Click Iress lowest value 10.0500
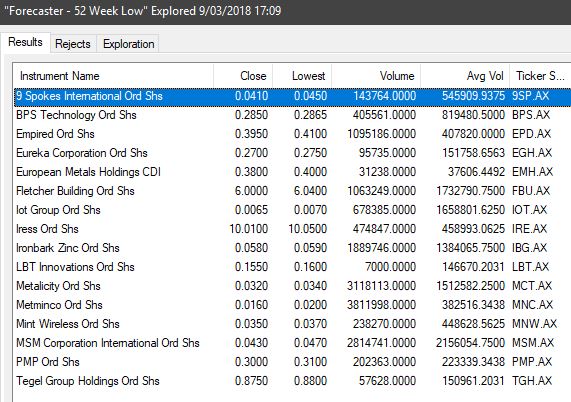 (x=308, y=229)
